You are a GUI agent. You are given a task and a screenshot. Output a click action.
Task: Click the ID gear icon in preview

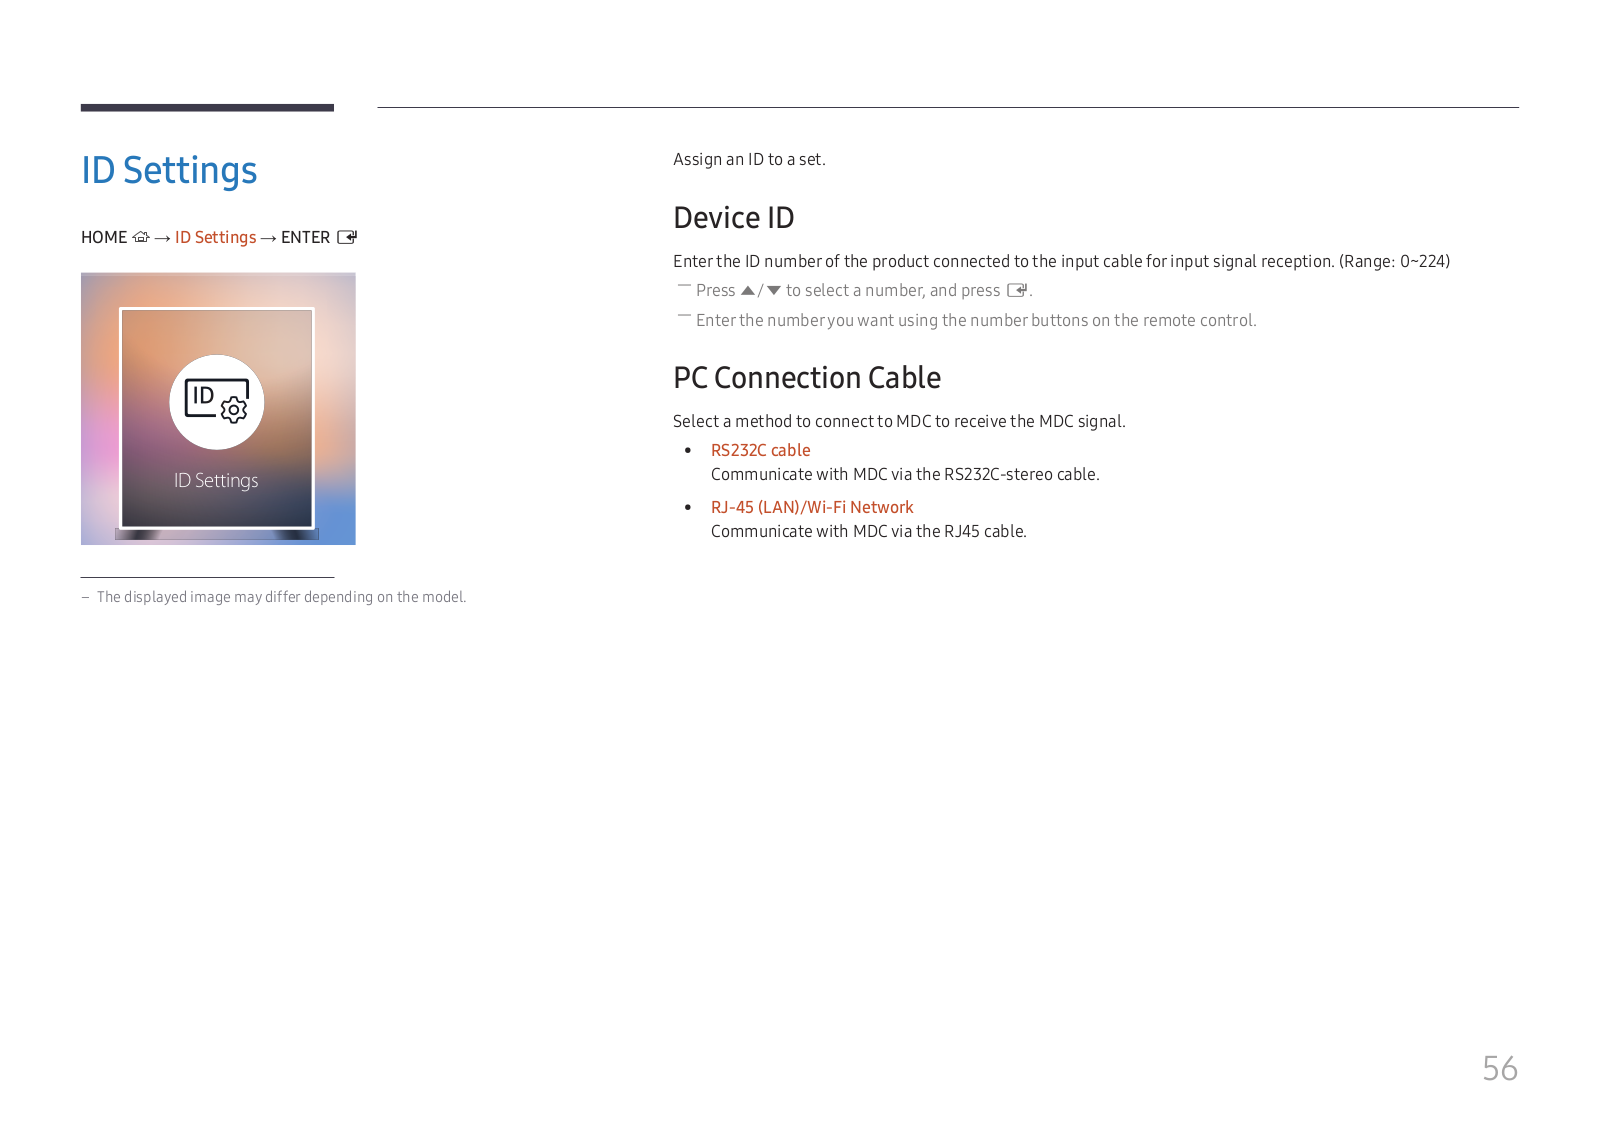pos(217,402)
